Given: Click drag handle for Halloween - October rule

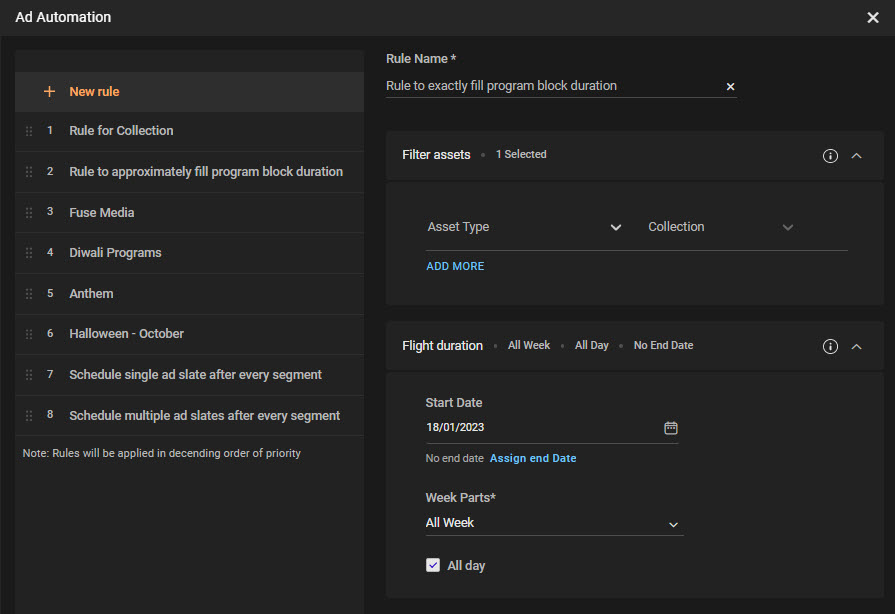Looking at the screenshot, I should (29, 334).
